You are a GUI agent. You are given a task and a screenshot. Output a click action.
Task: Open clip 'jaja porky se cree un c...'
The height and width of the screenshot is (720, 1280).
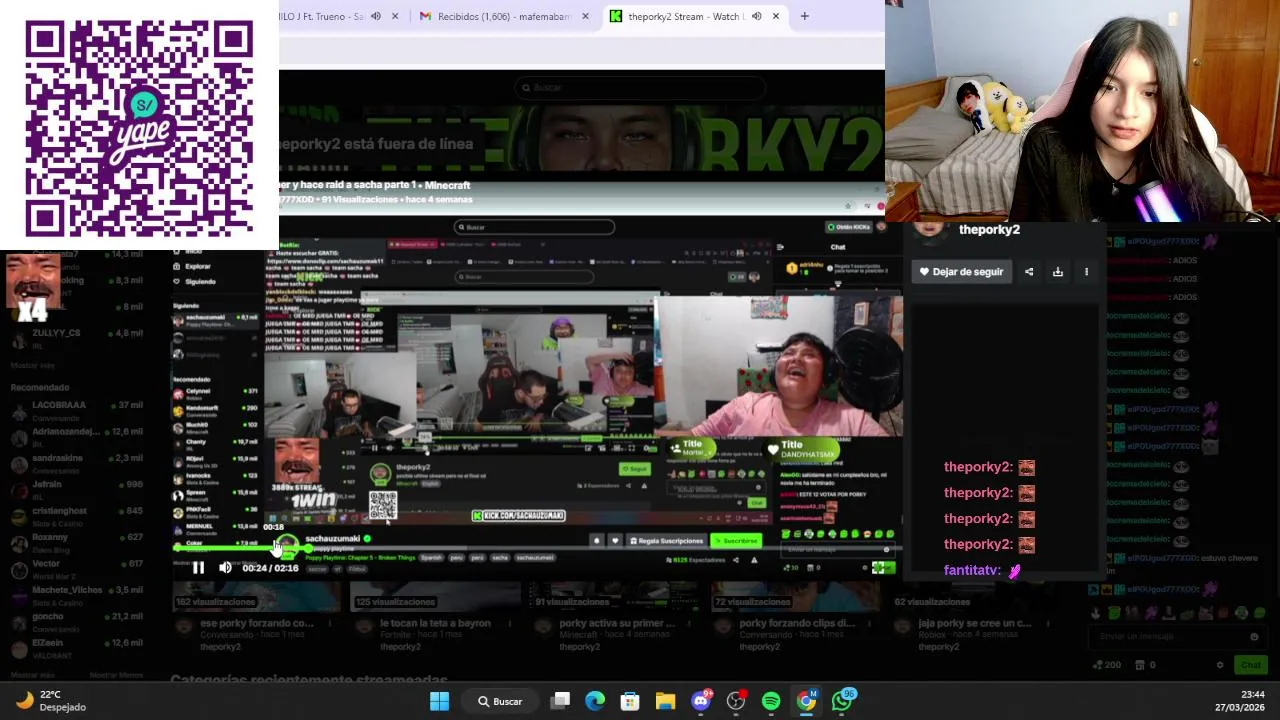[974, 624]
